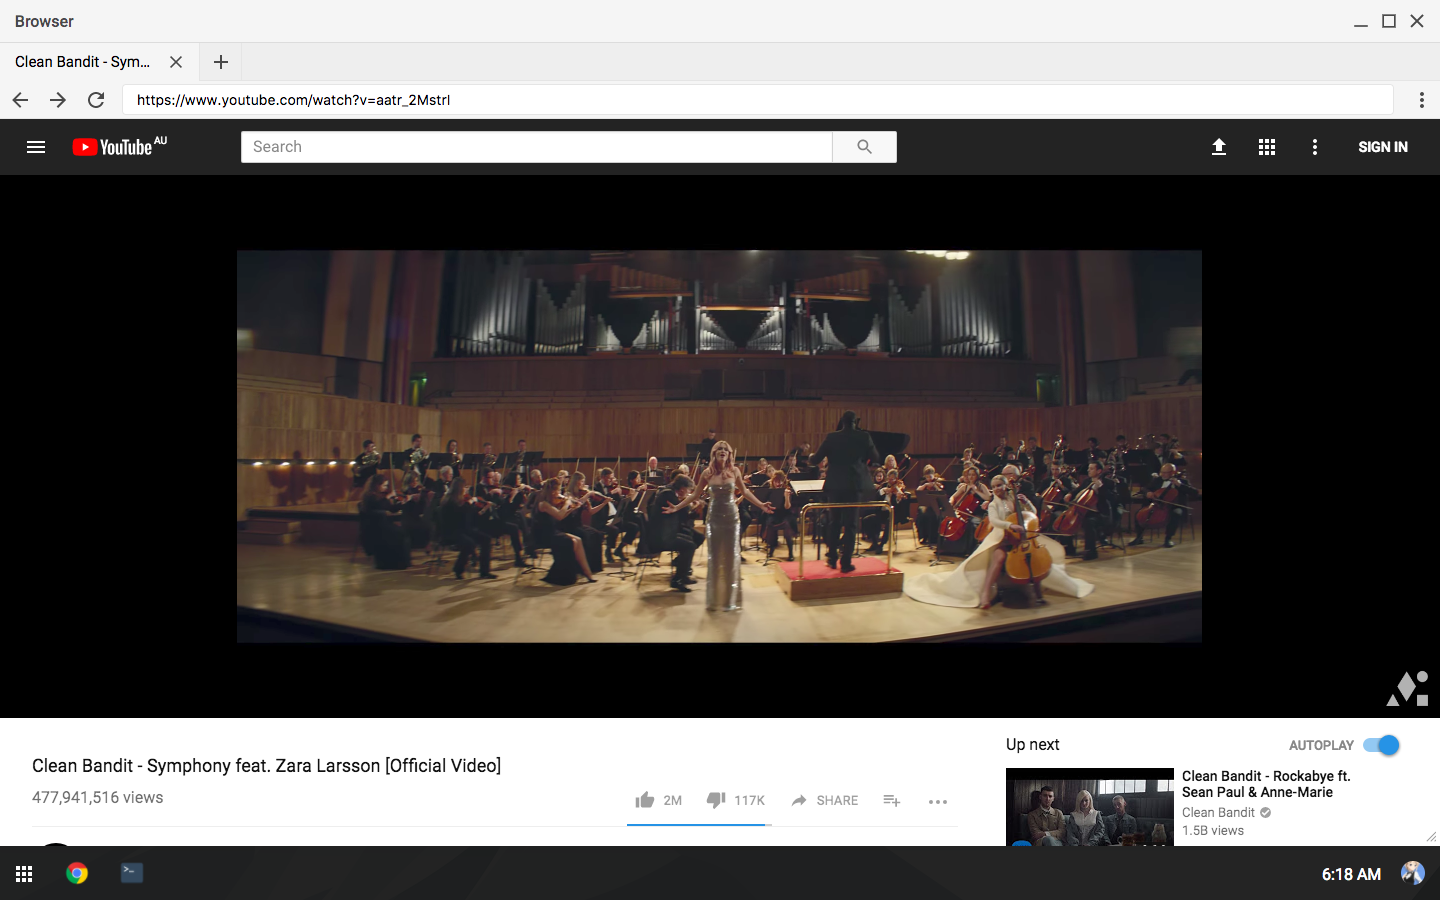Open the Rockabye video thumbnail

click(x=1089, y=806)
